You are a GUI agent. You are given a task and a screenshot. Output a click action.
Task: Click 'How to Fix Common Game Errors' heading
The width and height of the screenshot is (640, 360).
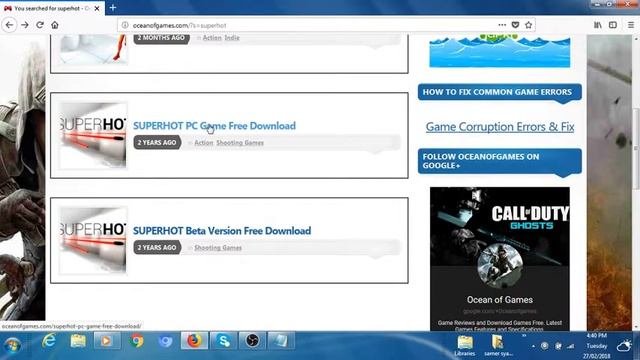pyautogui.click(x=500, y=92)
